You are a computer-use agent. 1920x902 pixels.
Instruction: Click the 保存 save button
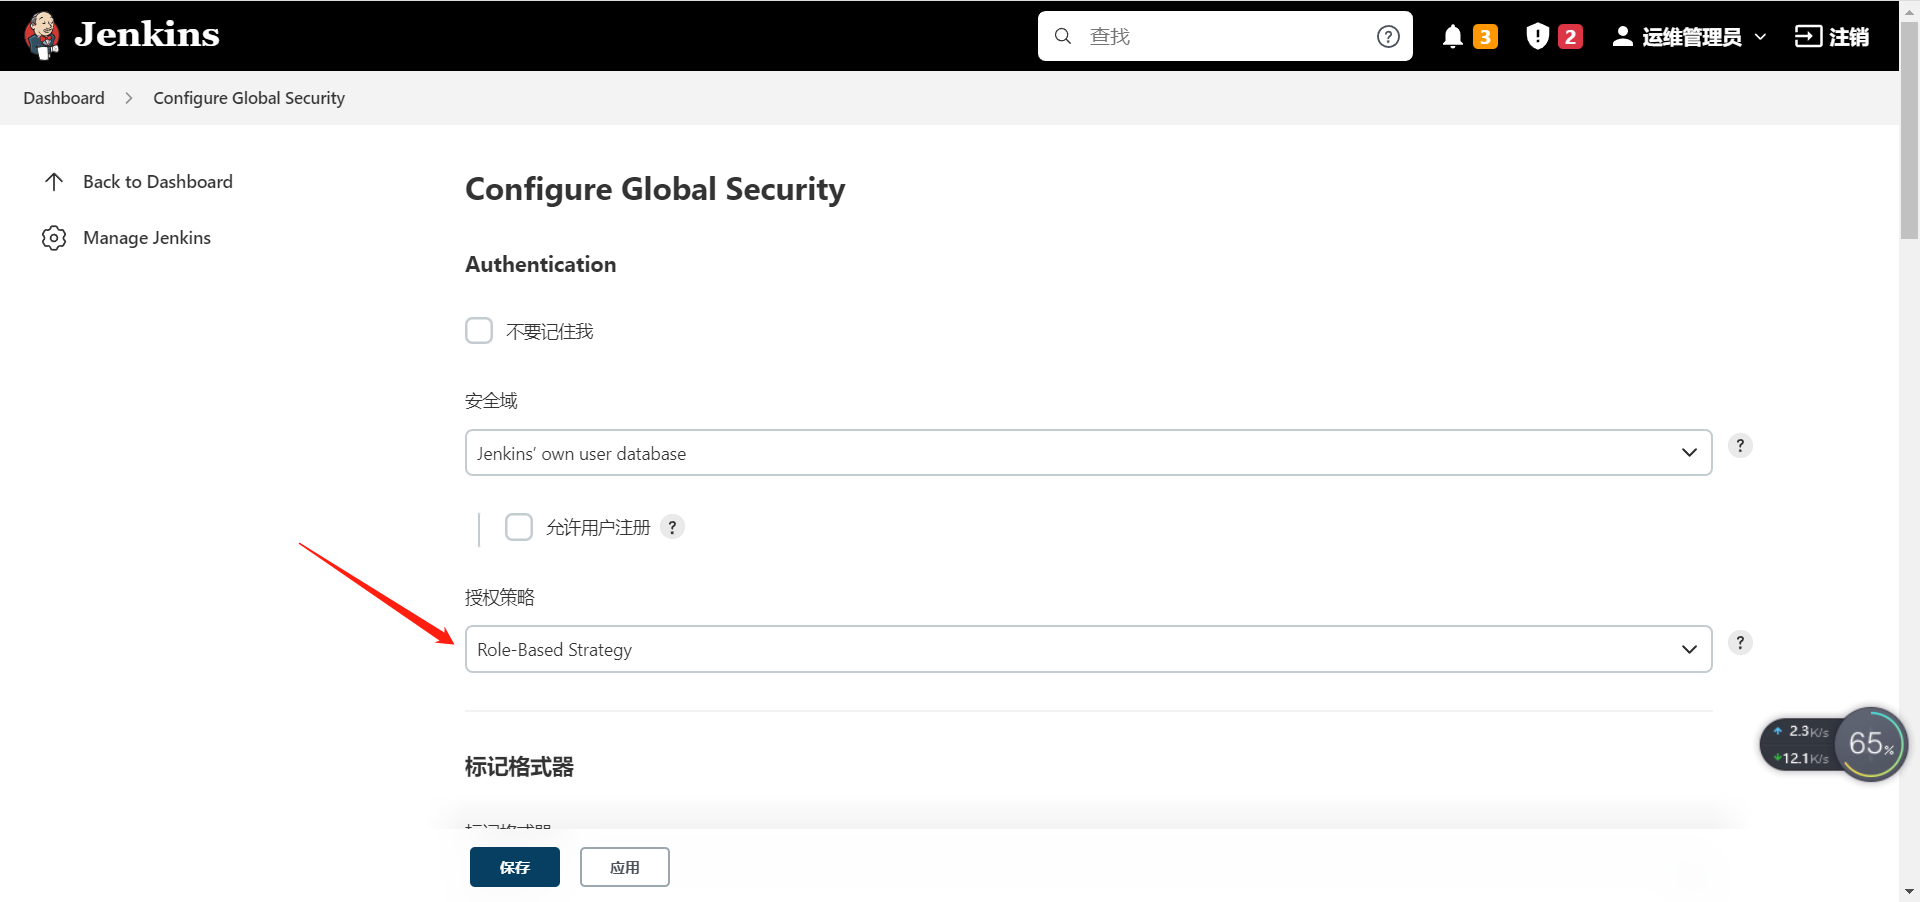(515, 867)
